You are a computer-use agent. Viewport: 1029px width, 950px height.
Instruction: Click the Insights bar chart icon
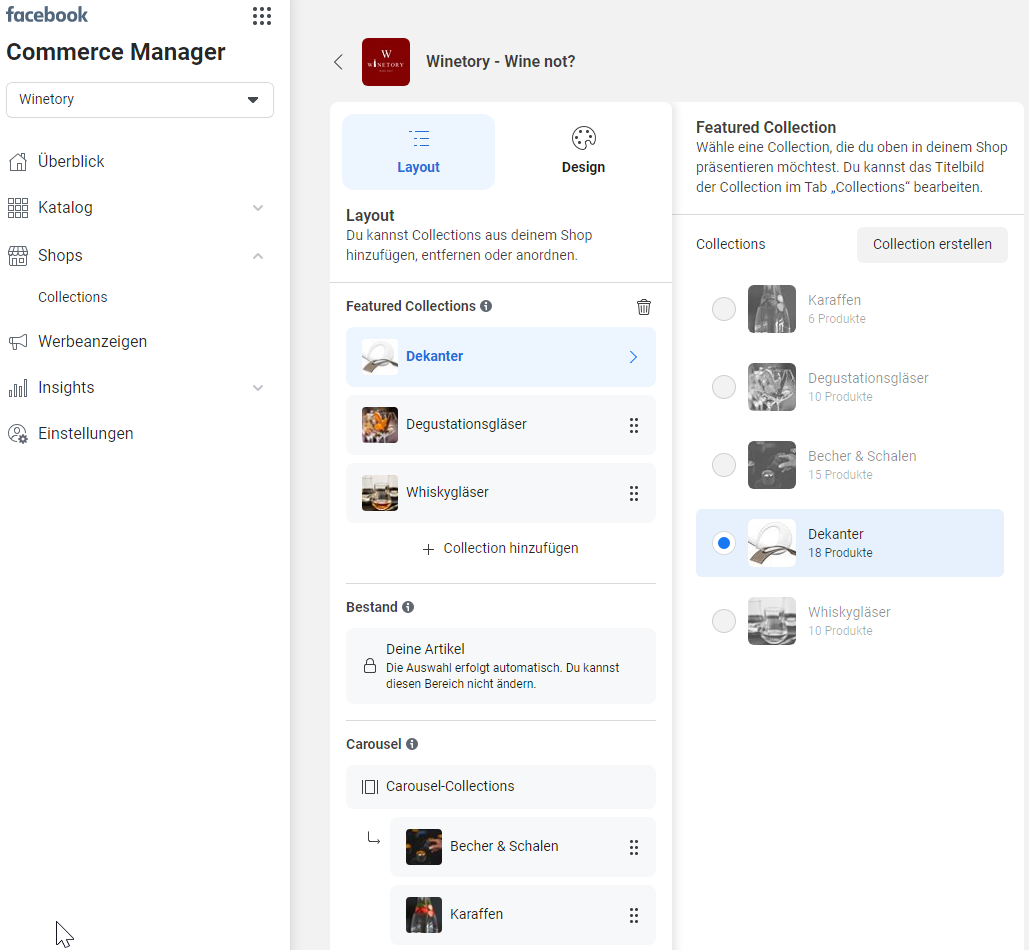point(18,388)
